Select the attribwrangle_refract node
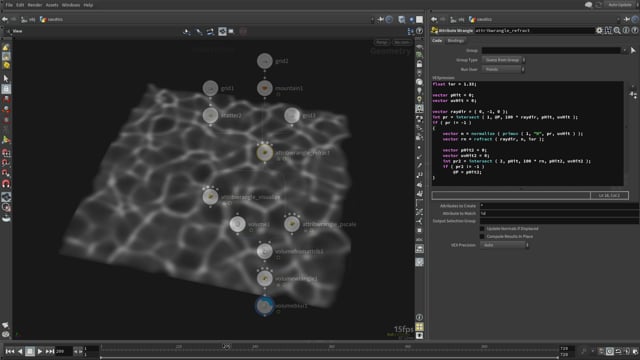 pos(264,153)
